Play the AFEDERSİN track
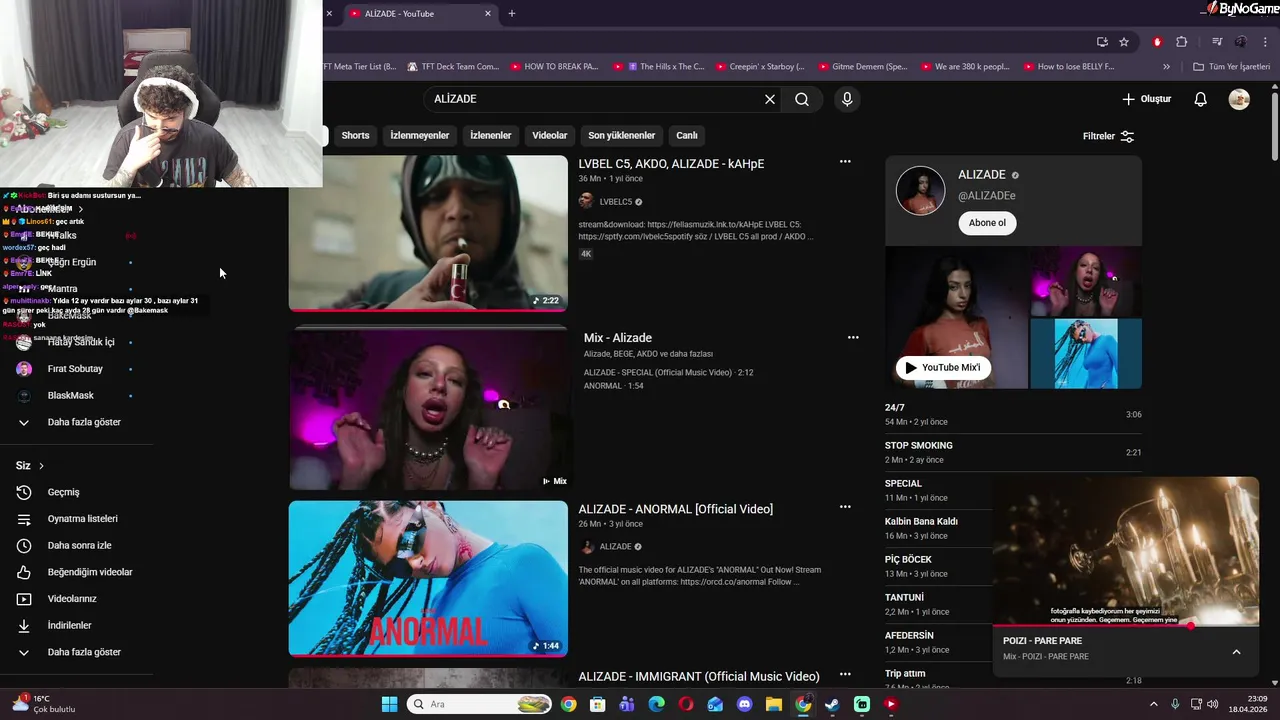 936,642
